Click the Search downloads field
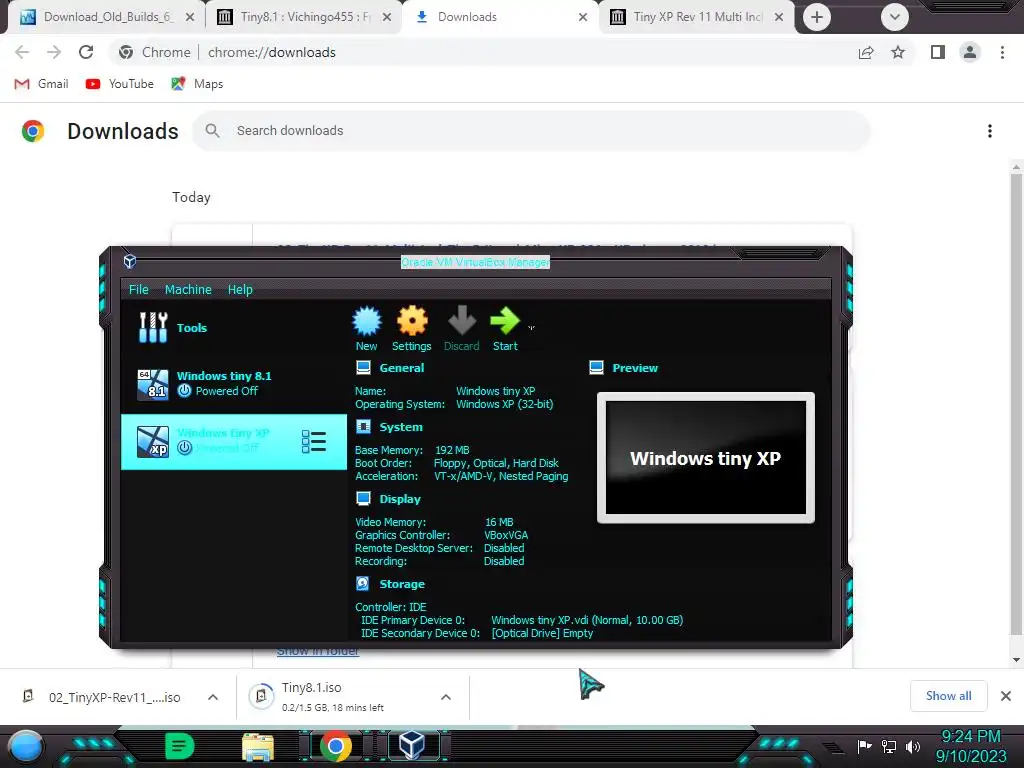The height and width of the screenshot is (768, 1024). pyautogui.click(x=531, y=131)
